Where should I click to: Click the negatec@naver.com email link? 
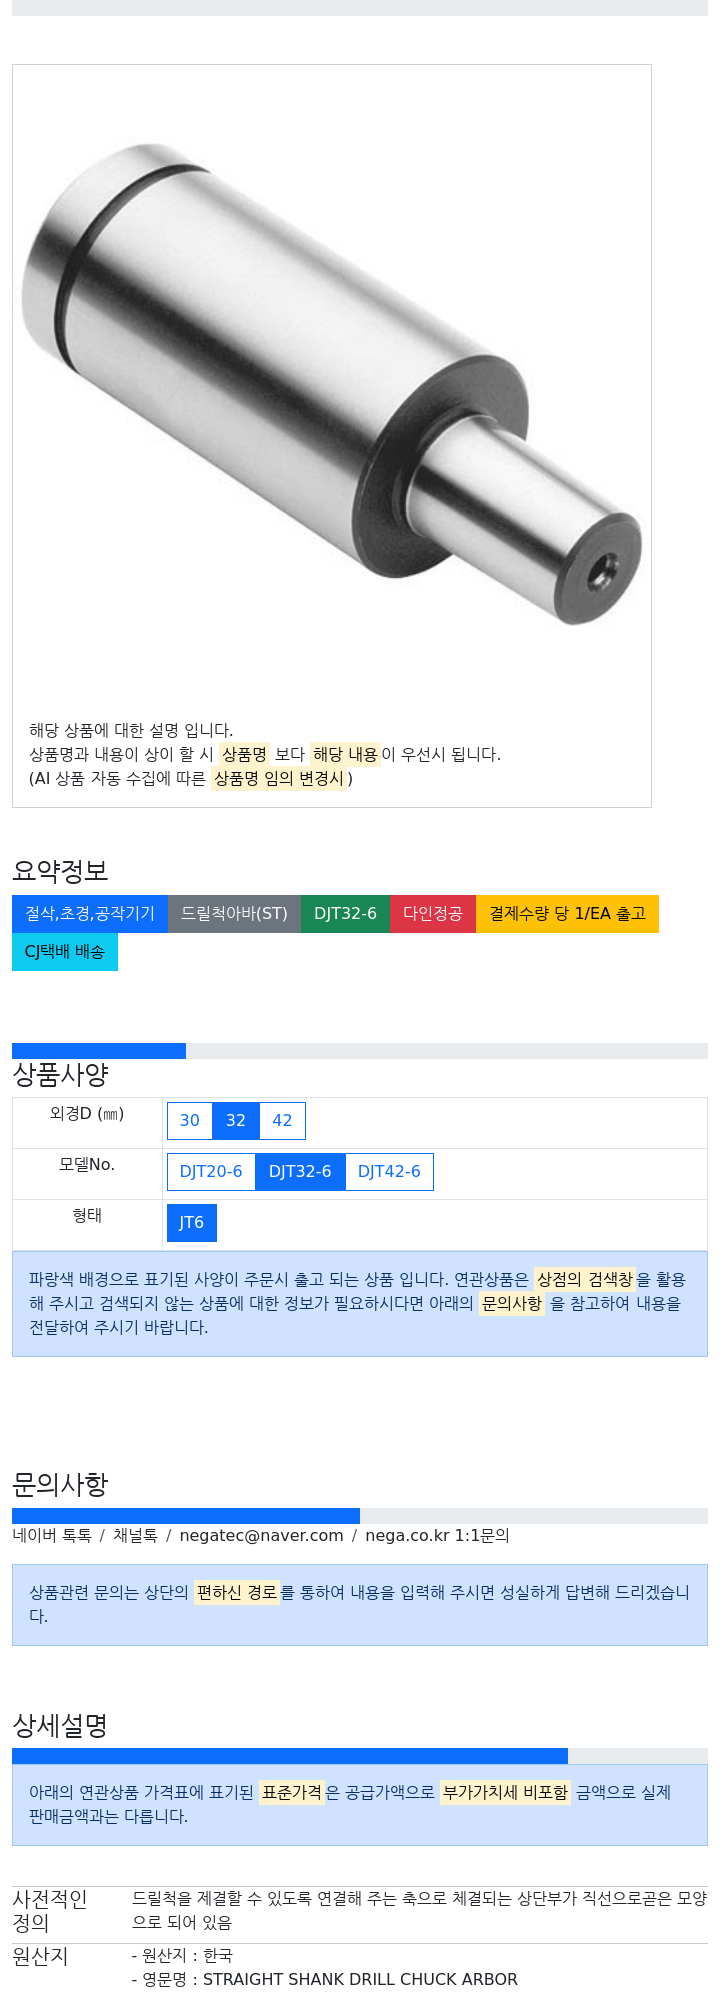pyautogui.click(x=261, y=1536)
